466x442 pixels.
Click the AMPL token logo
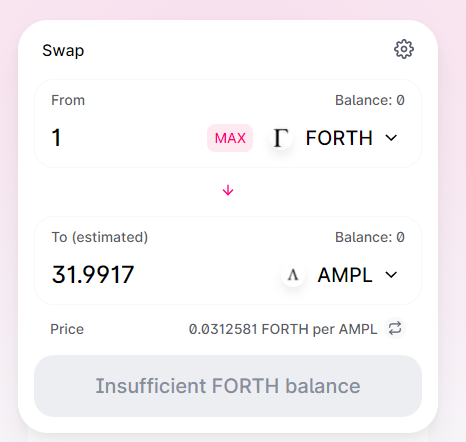click(293, 275)
